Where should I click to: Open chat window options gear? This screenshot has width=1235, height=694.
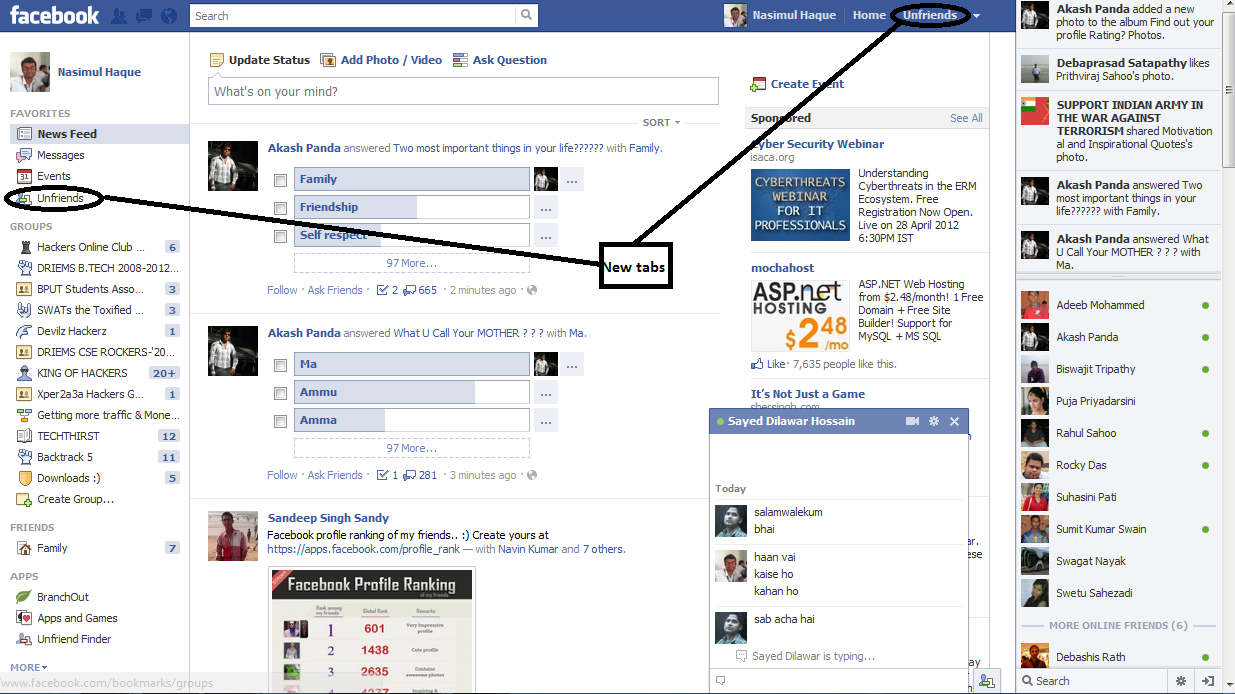pyautogui.click(x=934, y=422)
